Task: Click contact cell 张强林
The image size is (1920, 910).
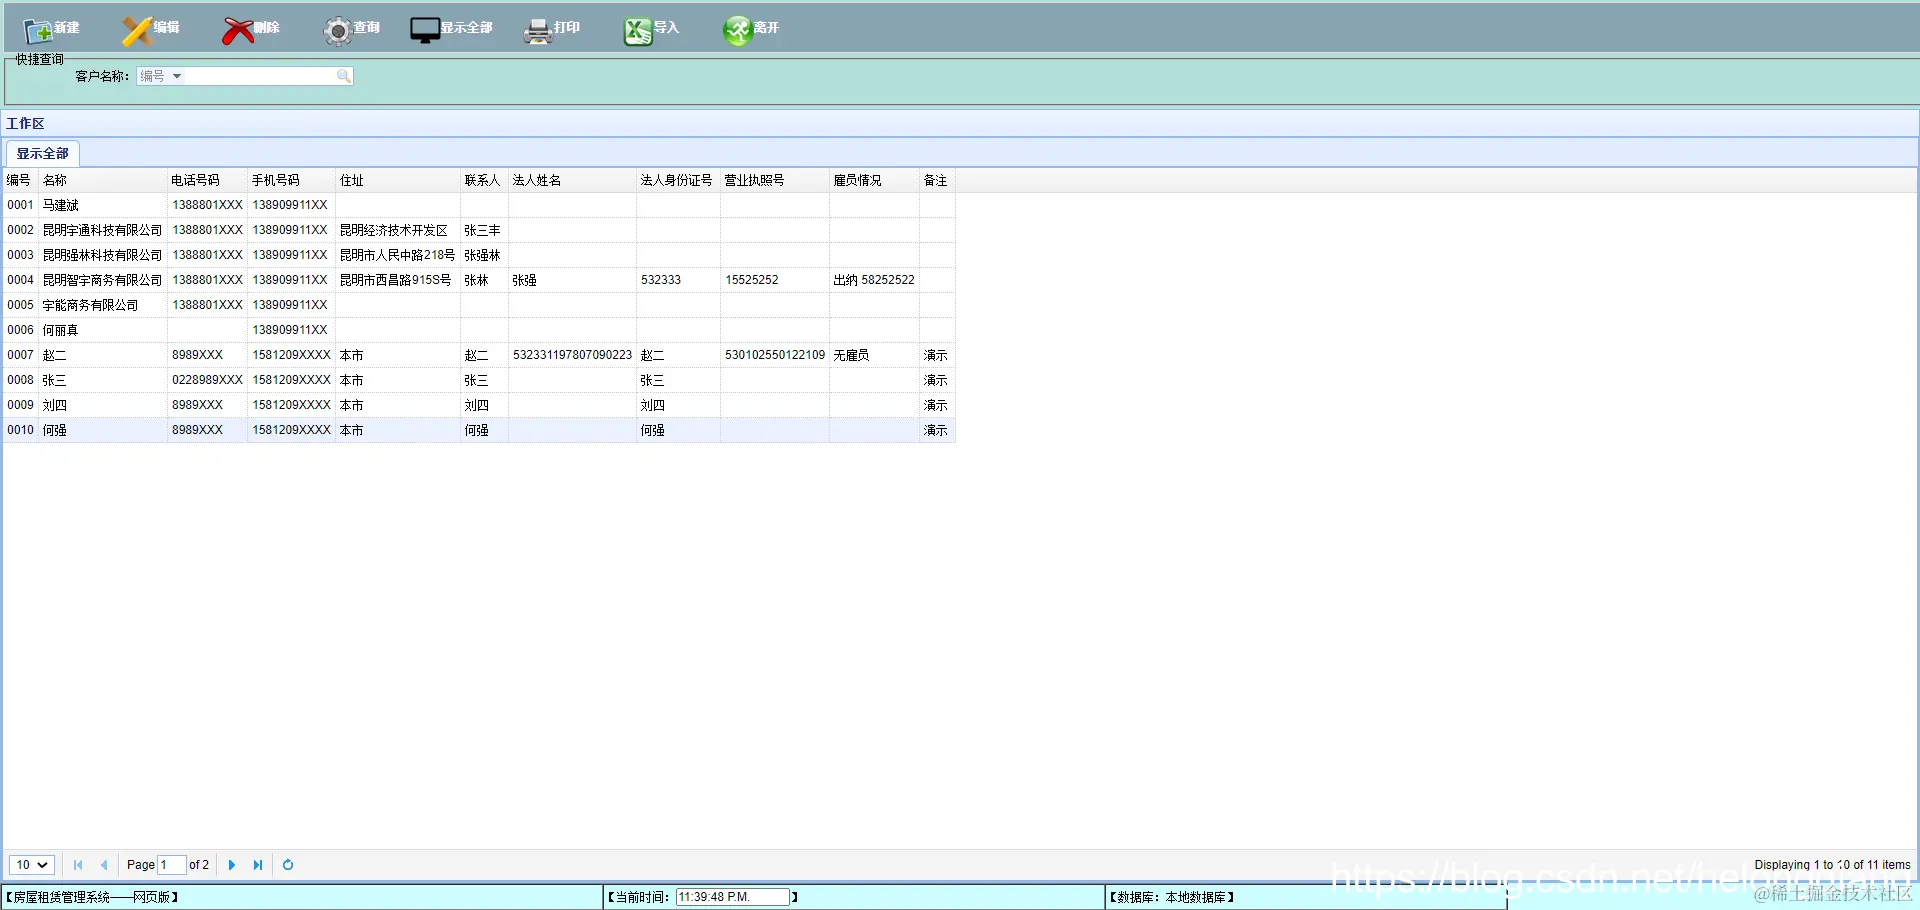Action: pyautogui.click(x=484, y=255)
